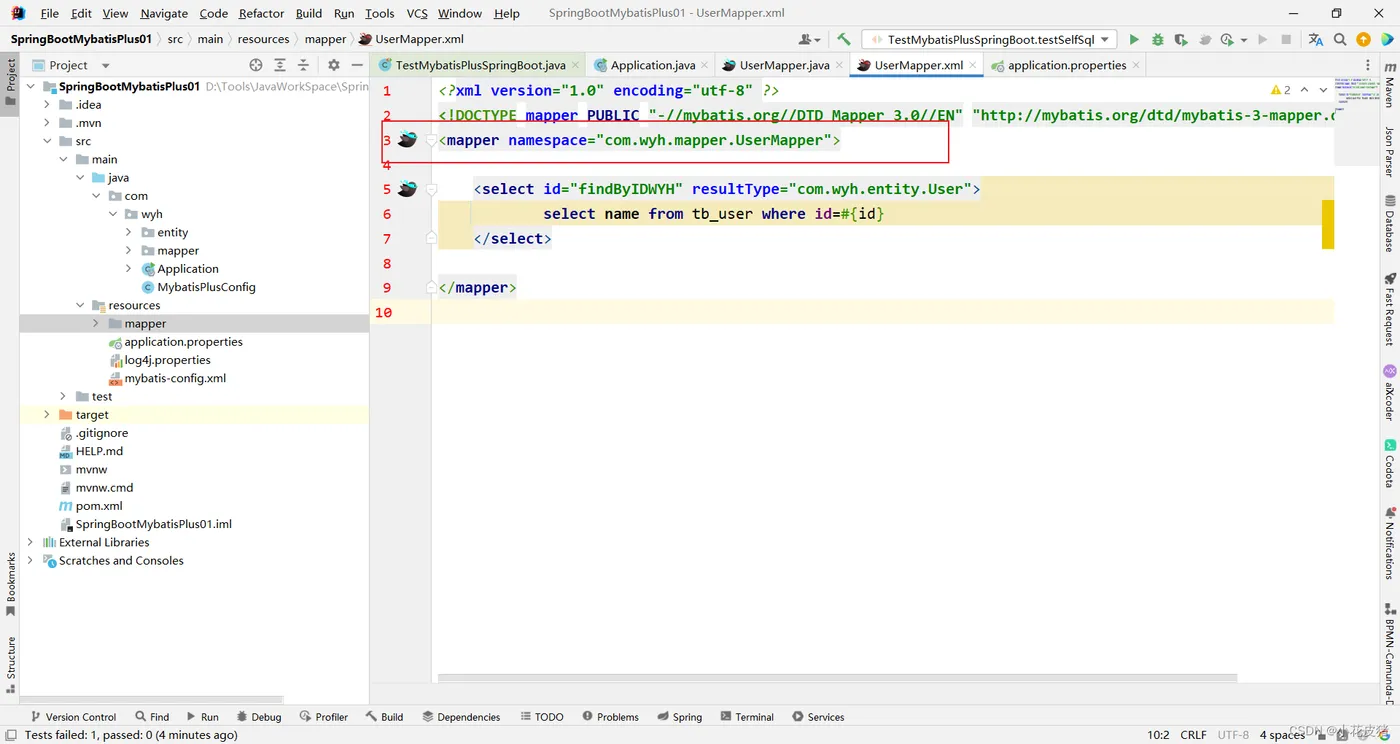Collapse the src folder

click(47, 141)
